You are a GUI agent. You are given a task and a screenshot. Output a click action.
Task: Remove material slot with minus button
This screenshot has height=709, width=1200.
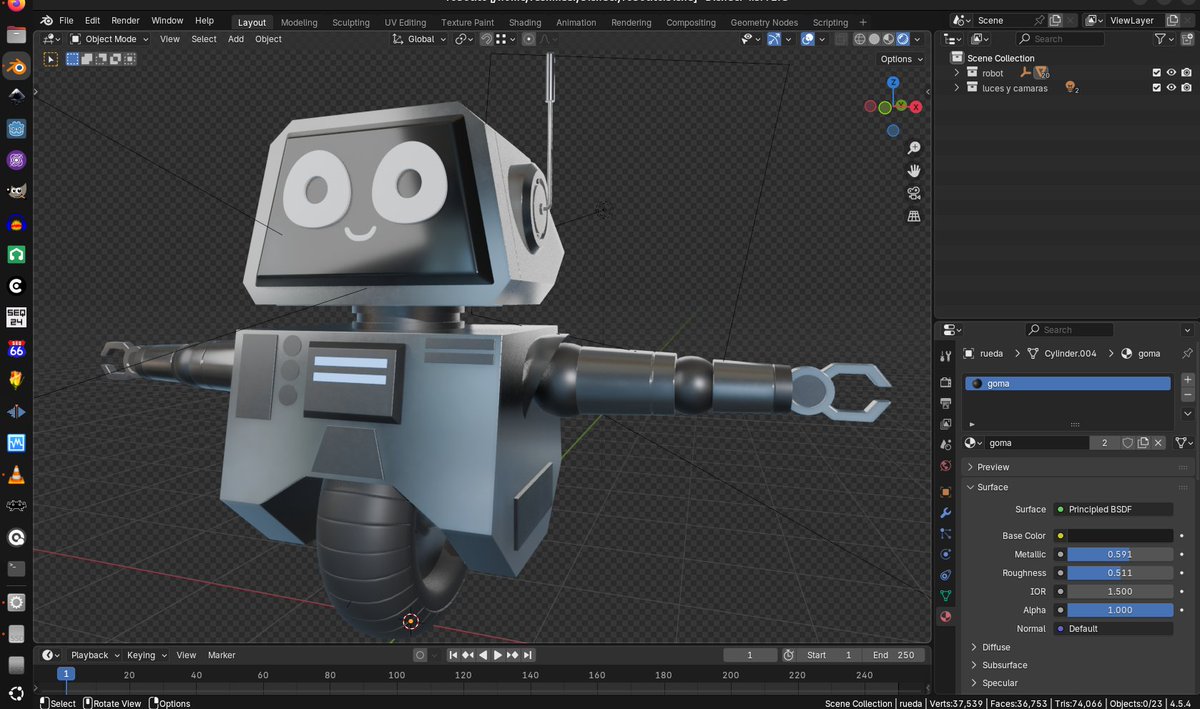click(x=1187, y=395)
